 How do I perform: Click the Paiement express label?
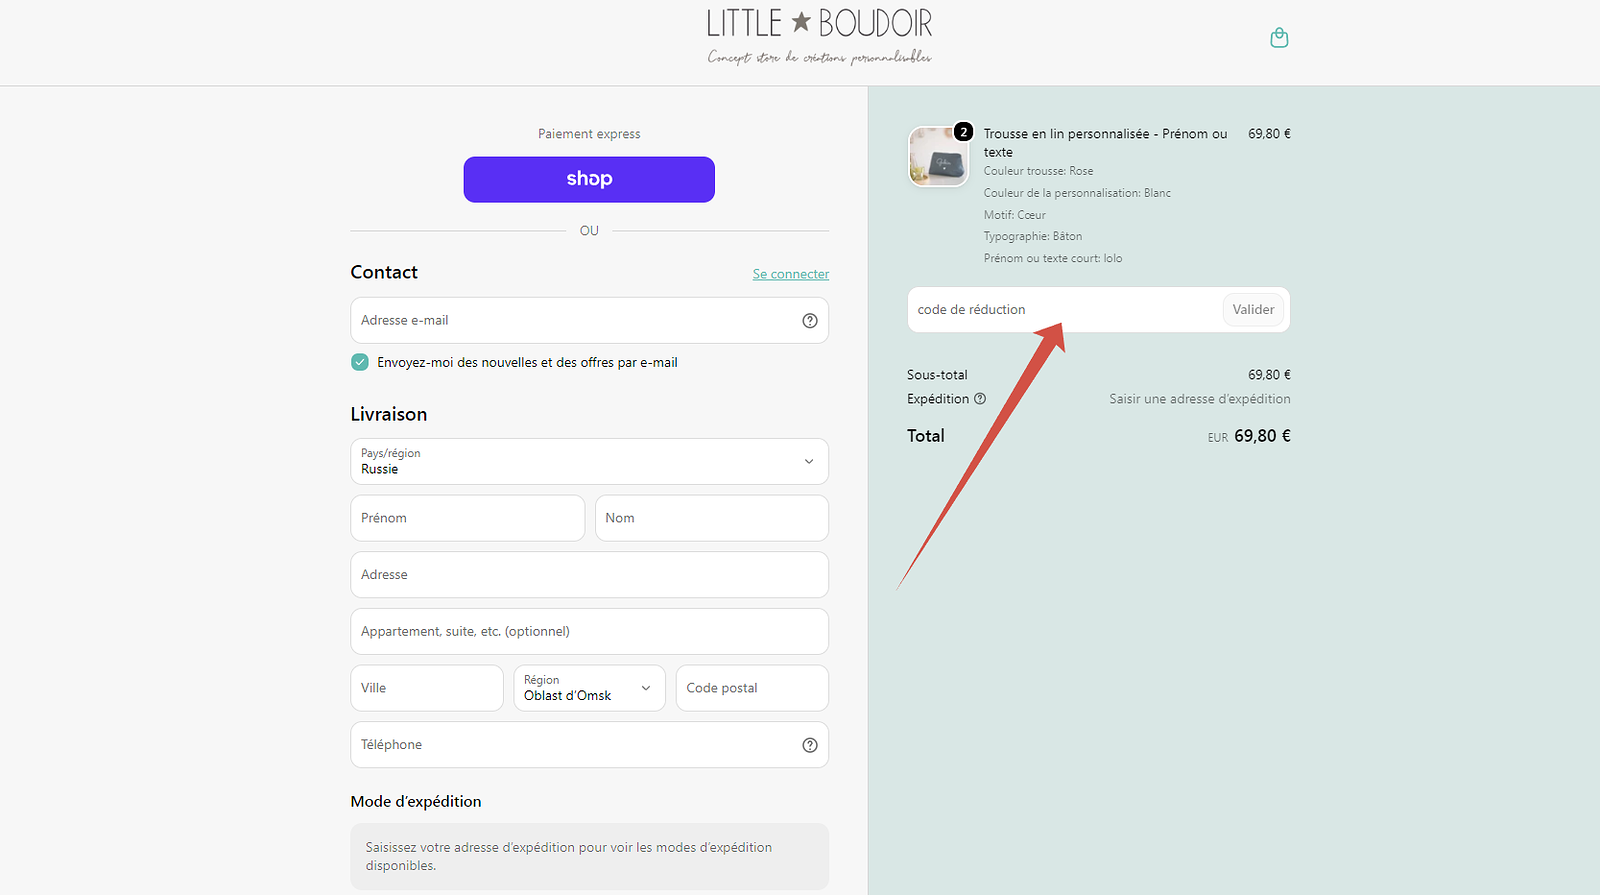589,134
